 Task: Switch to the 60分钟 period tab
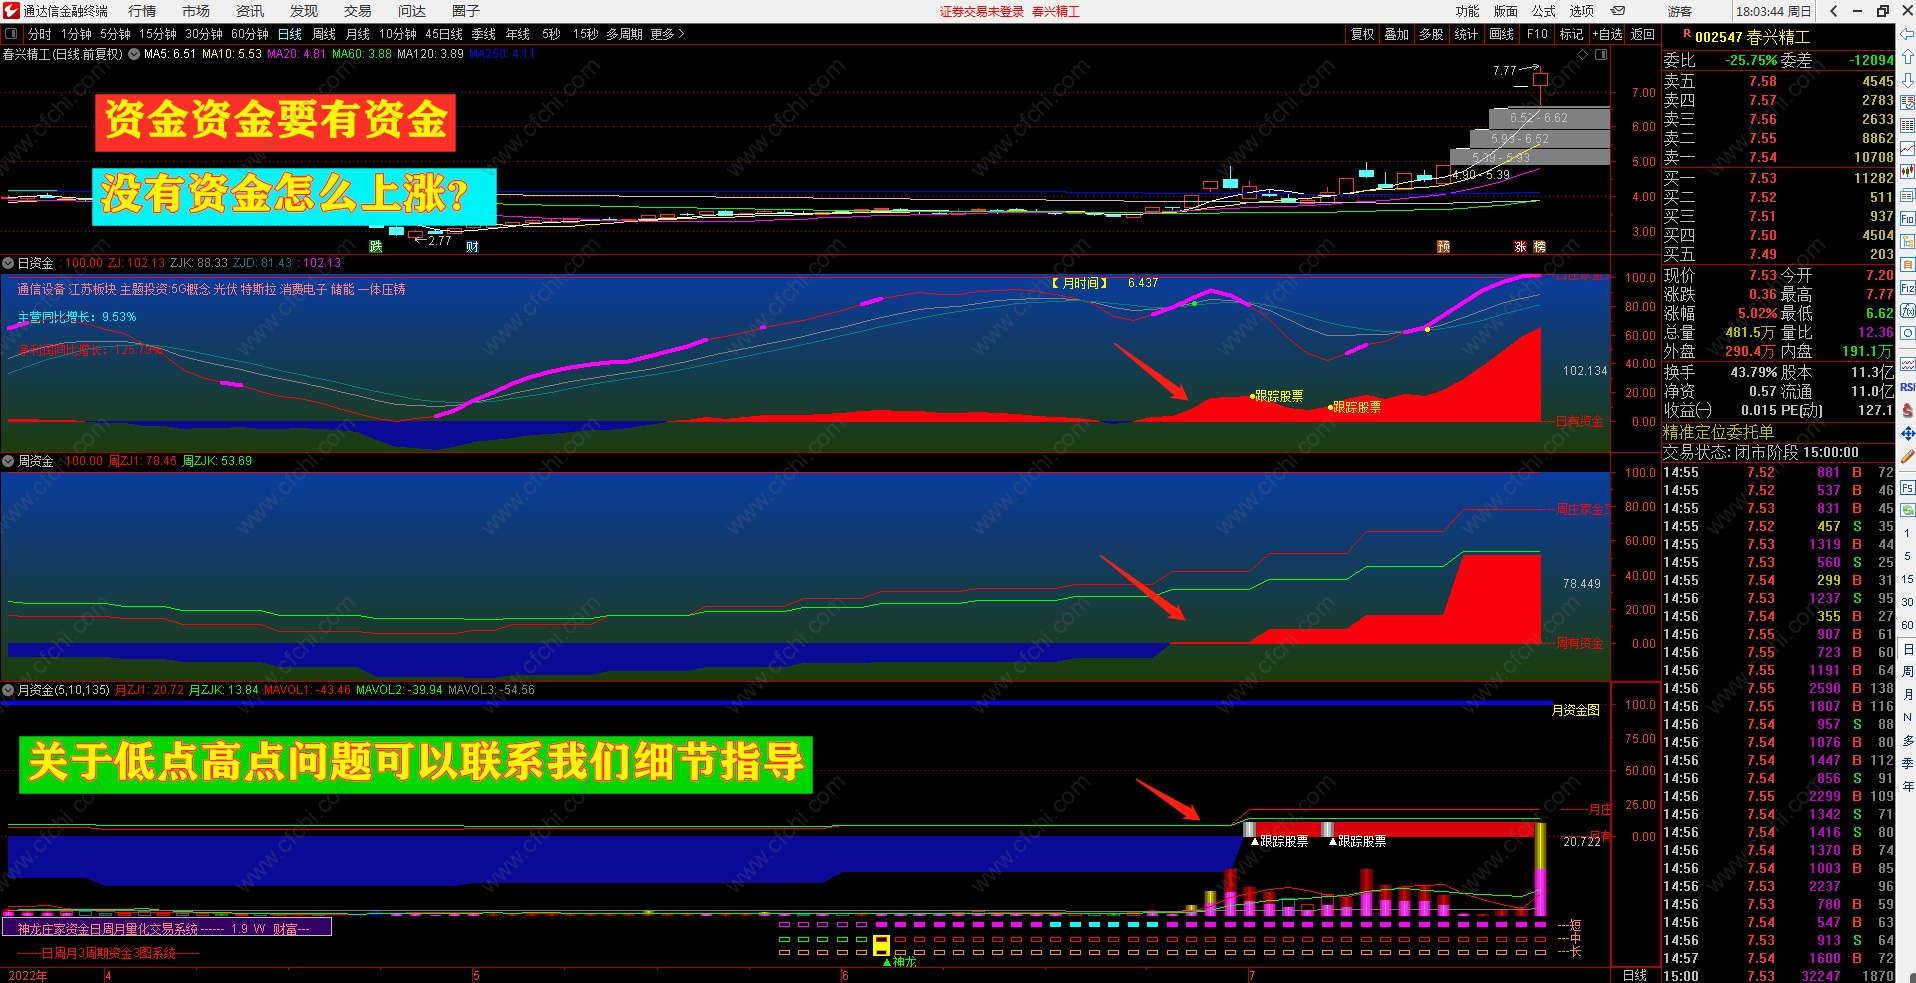(x=250, y=34)
